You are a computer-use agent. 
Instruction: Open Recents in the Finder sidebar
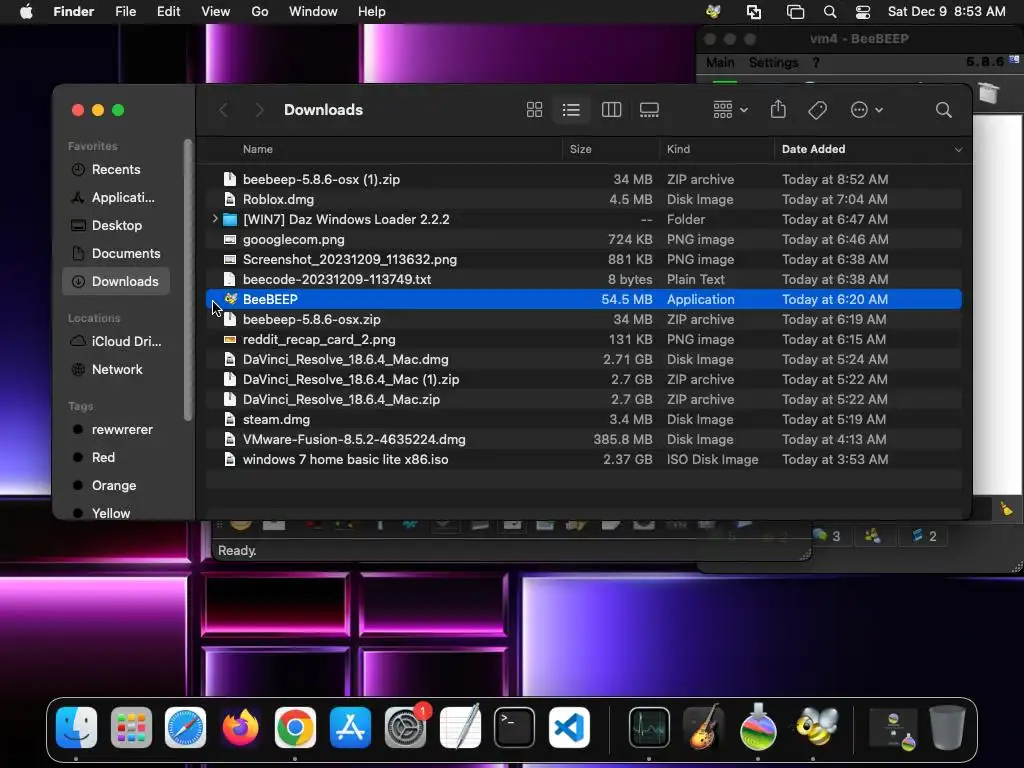tap(116, 169)
